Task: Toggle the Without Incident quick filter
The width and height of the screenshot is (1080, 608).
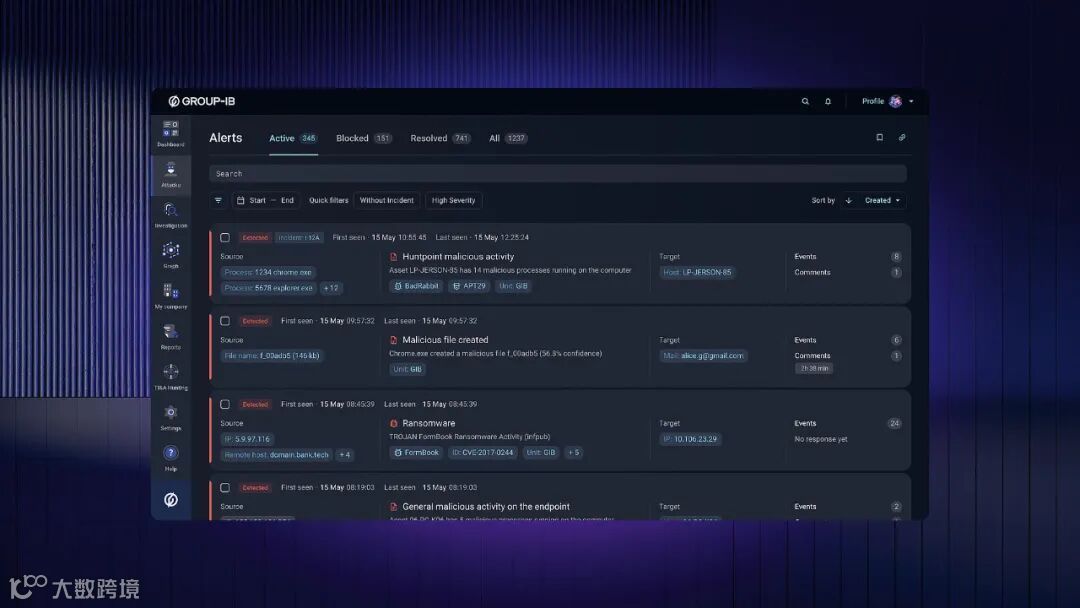Action: [386, 200]
